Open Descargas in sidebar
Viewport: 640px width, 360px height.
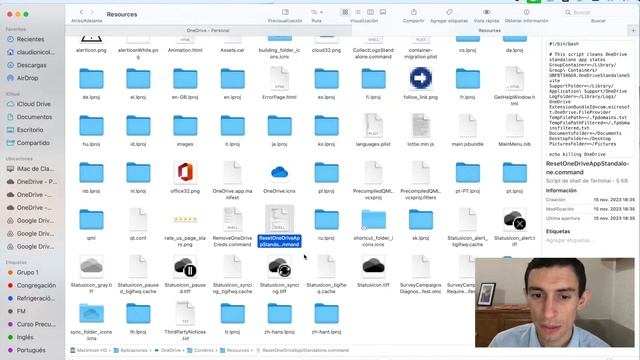click(x=31, y=65)
